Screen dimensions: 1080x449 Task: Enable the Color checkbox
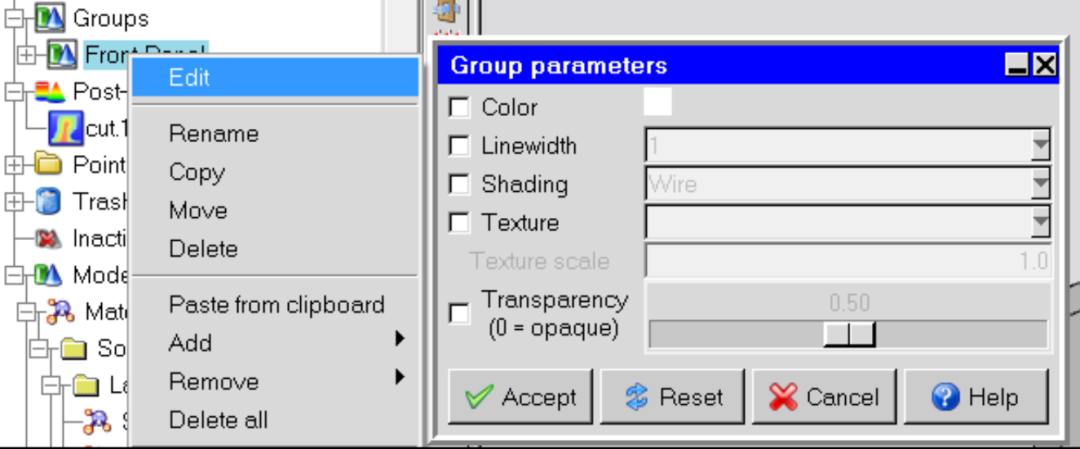coord(459,107)
